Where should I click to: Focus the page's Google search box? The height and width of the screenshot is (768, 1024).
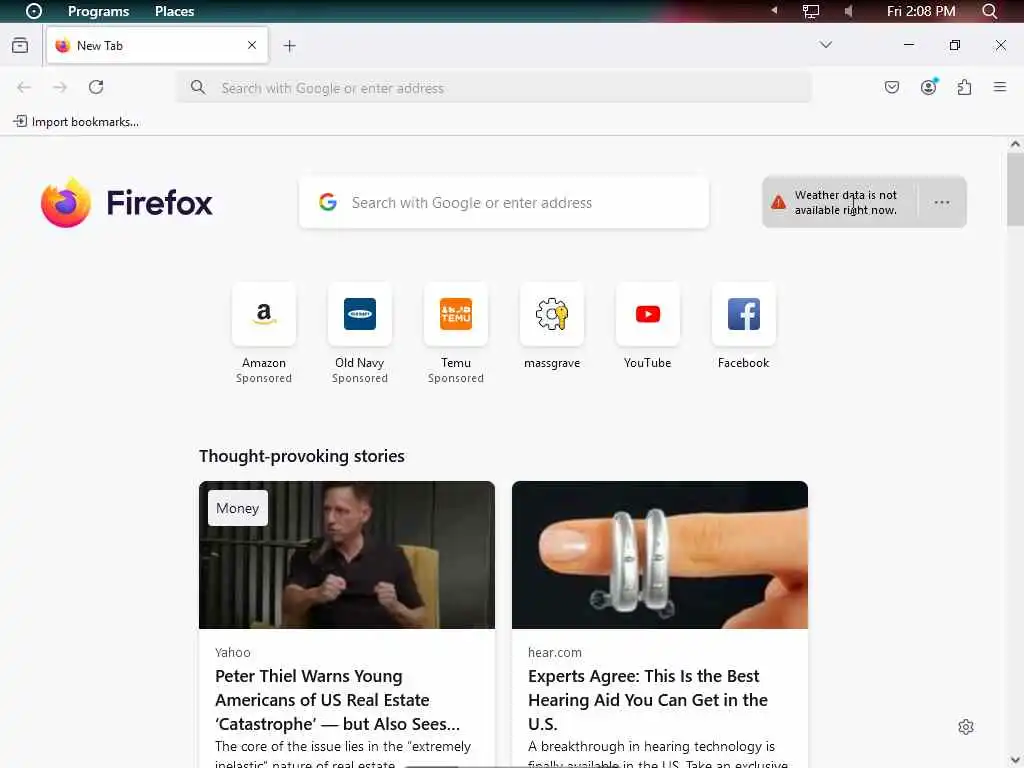(x=504, y=202)
